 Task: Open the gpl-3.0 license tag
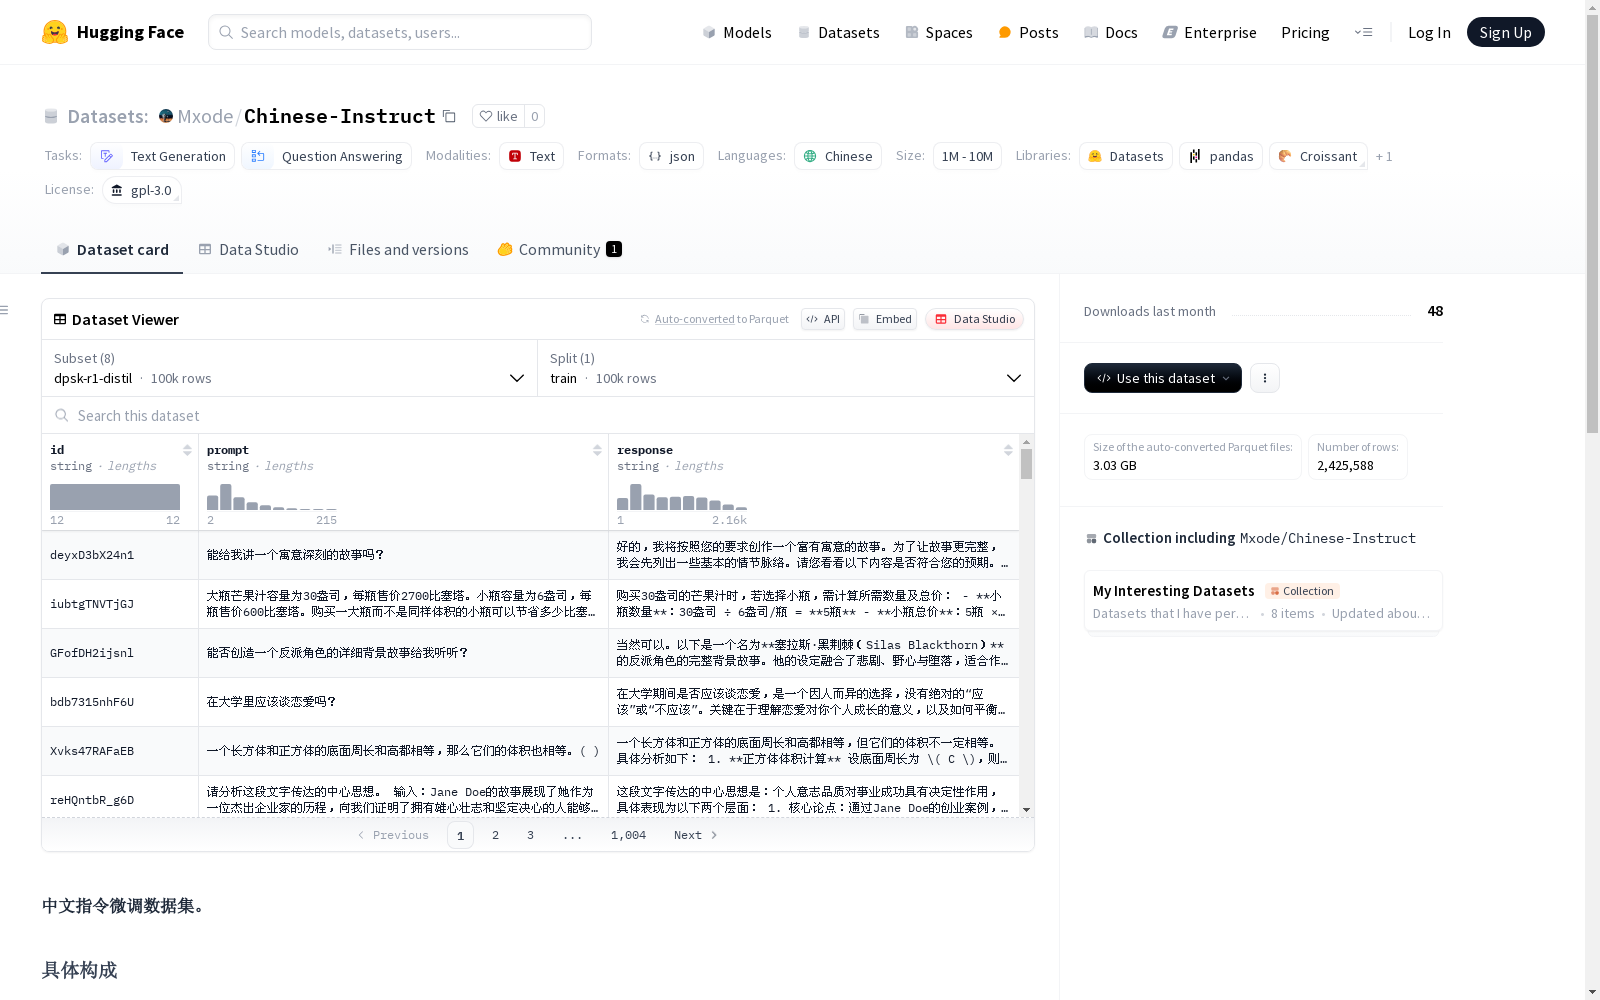141,190
